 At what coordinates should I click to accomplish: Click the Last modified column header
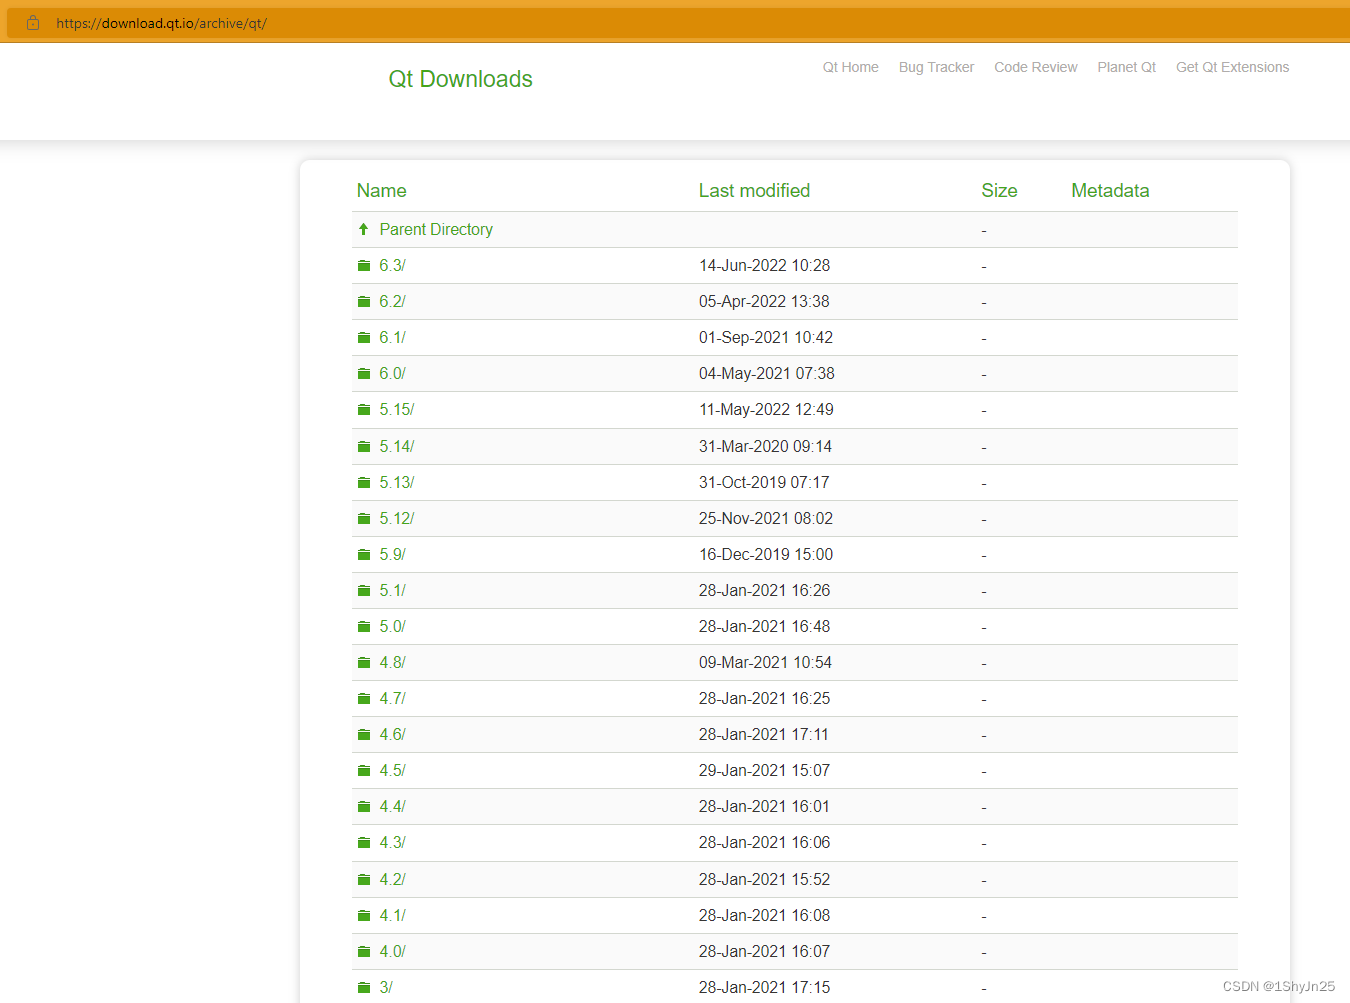754,190
